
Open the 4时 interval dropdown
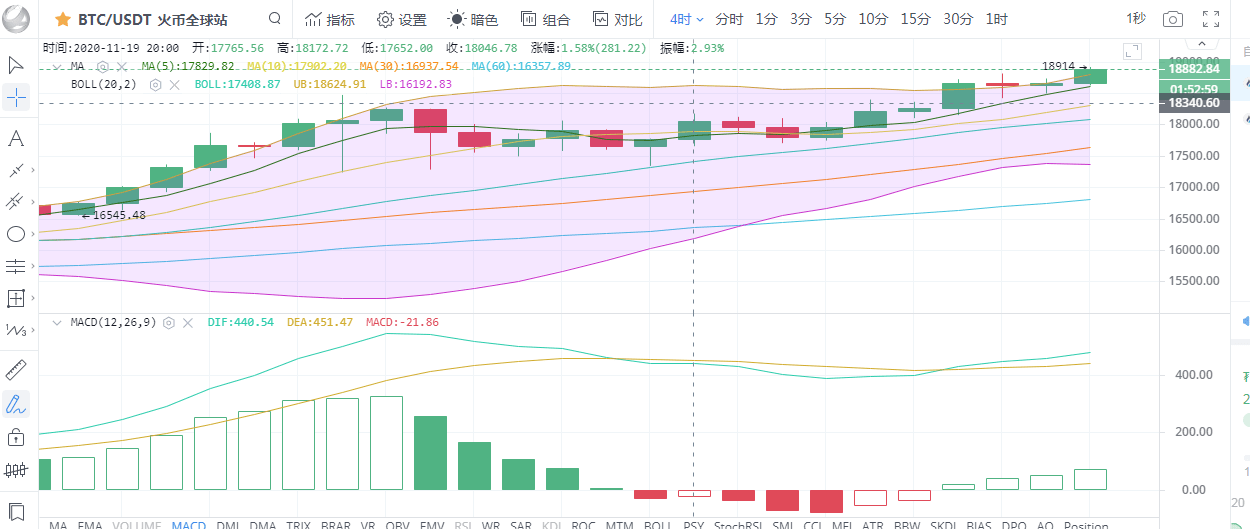coord(687,19)
